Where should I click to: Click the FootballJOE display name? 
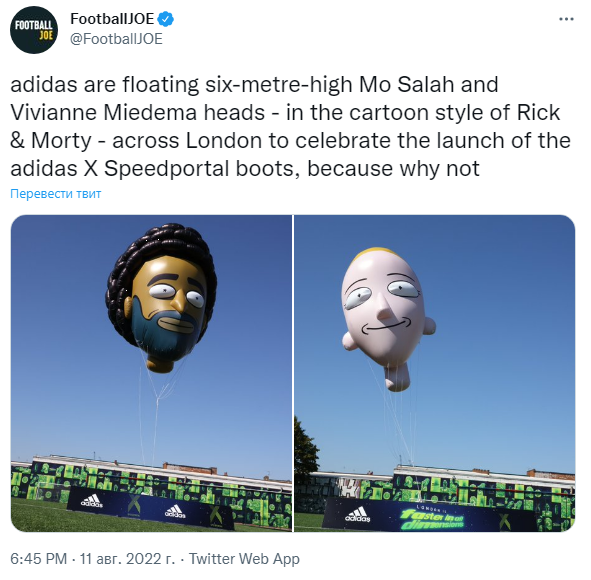tap(113, 19)
